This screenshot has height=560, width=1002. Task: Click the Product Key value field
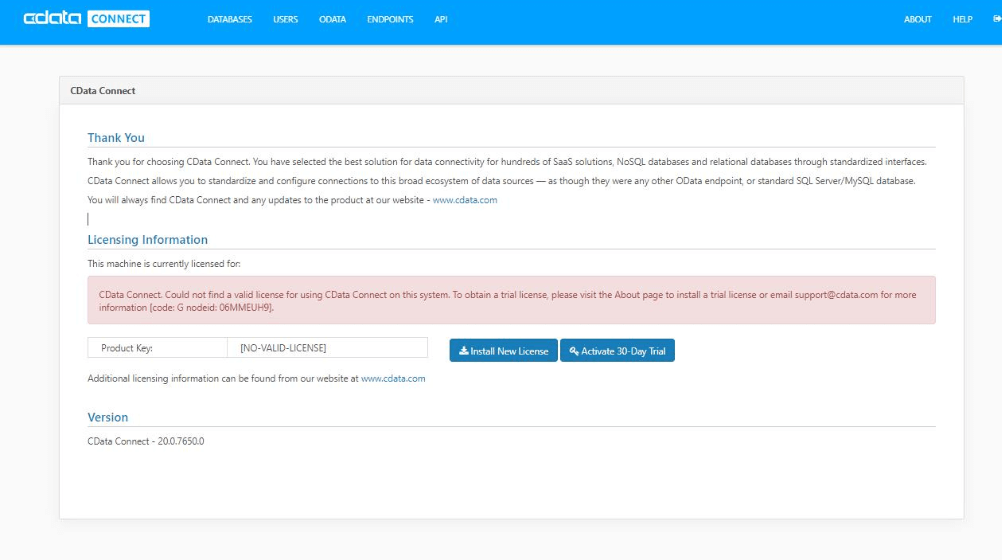point(327,348)
